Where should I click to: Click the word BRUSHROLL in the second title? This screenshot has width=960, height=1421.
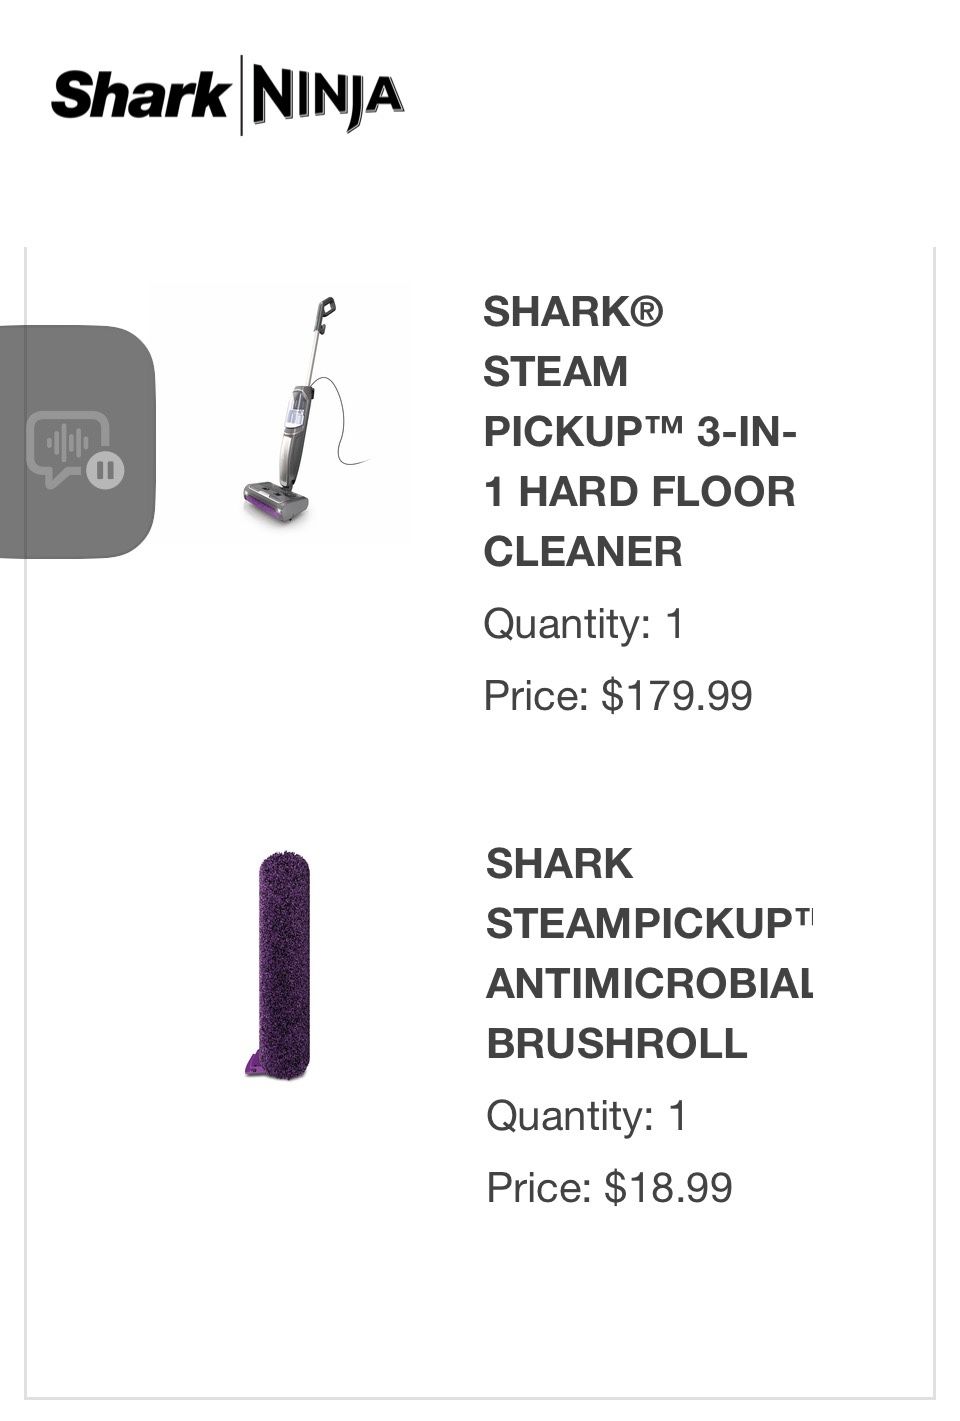coord(617,1044)
